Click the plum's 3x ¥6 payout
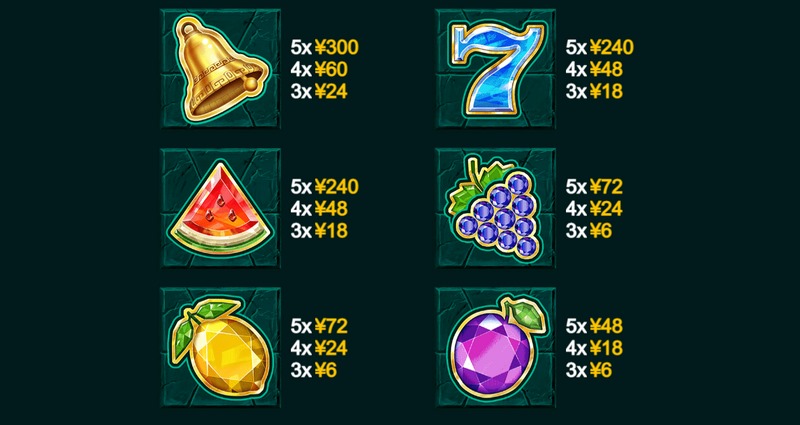The width and height of the screenshot is (800, 425). click(x=588, y=370)
